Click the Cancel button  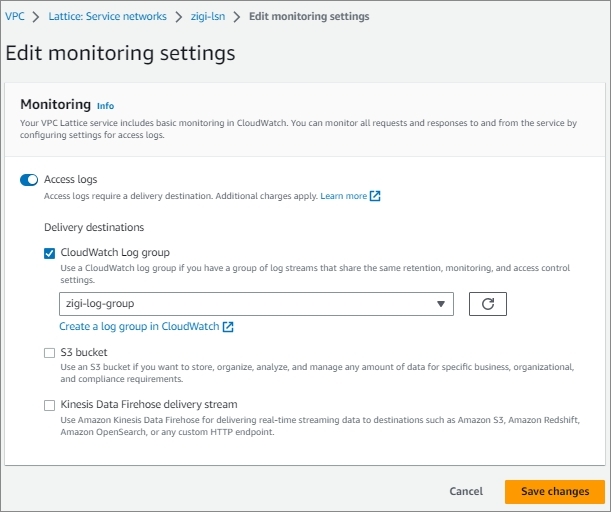click(x=466, y=491)
